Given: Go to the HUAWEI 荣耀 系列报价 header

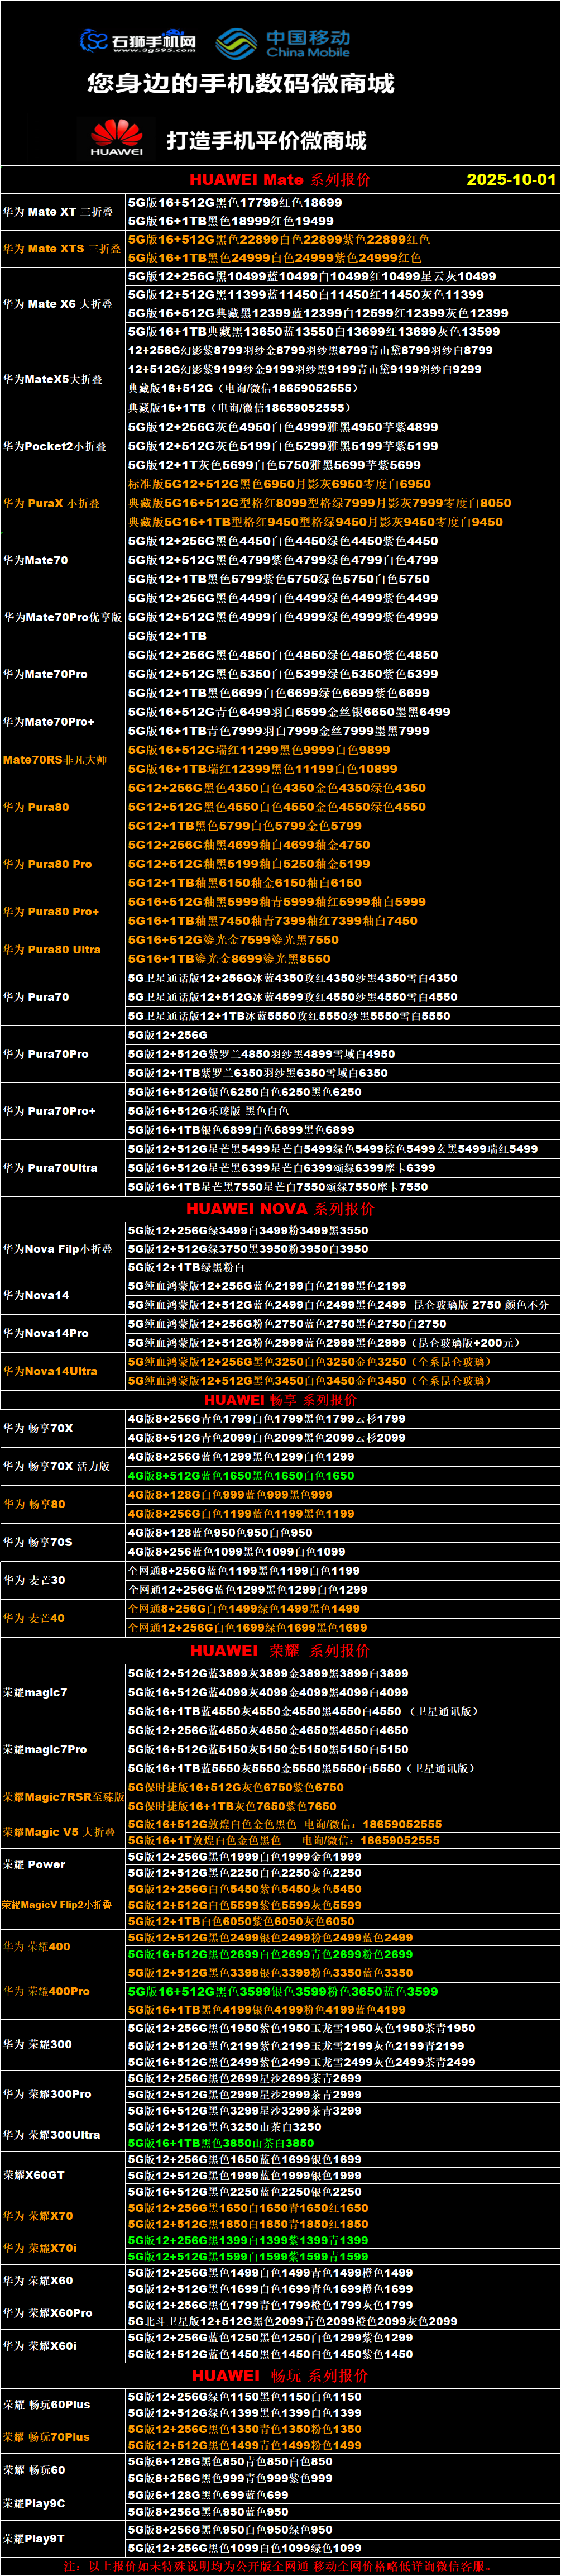Looking at the screenshot, I should (280, 1650).
